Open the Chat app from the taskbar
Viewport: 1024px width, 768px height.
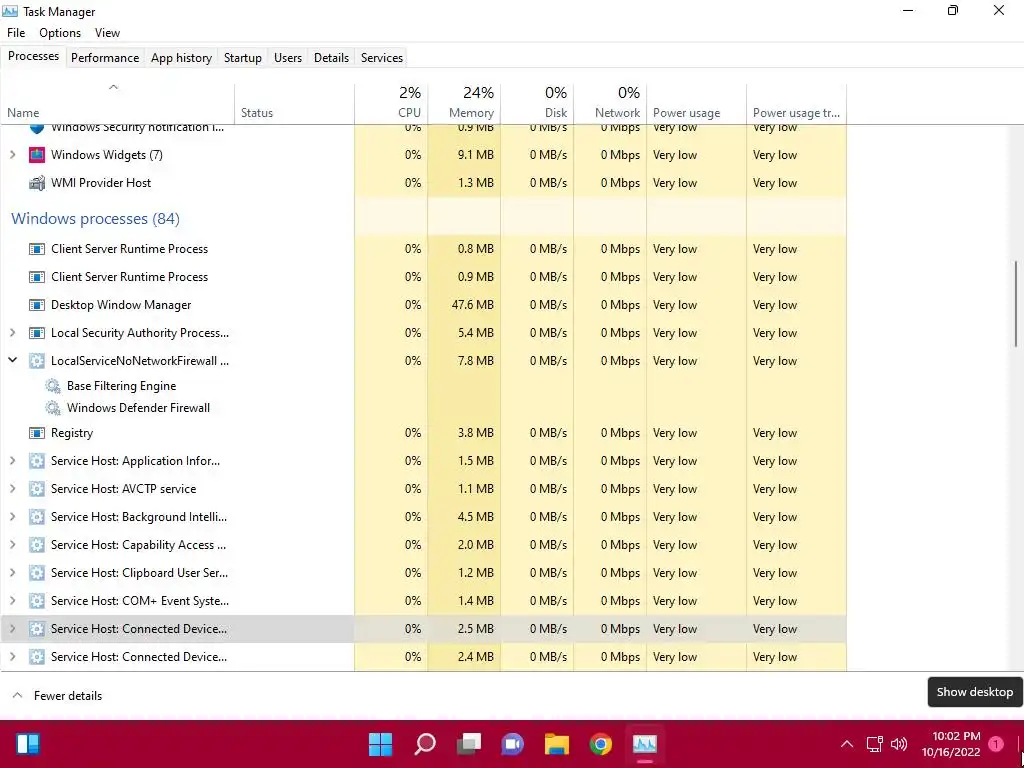[x=512, y=744]
